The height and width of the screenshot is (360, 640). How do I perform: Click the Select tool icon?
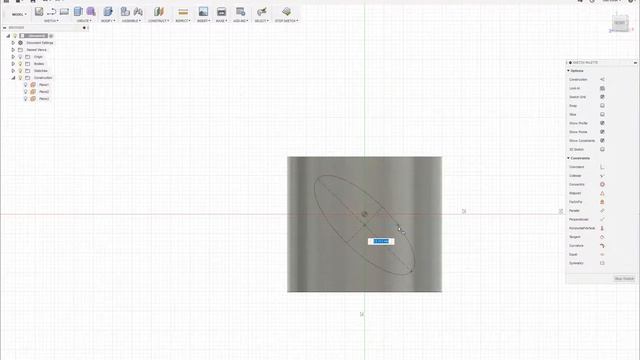[x=262, y=11]
